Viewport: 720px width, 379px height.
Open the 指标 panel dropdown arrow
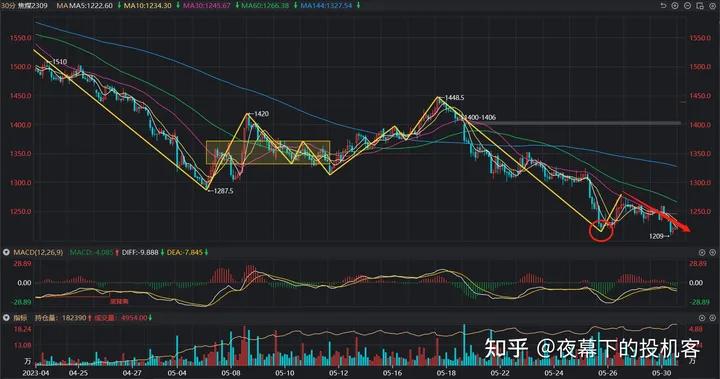click(x=6, y=317)
